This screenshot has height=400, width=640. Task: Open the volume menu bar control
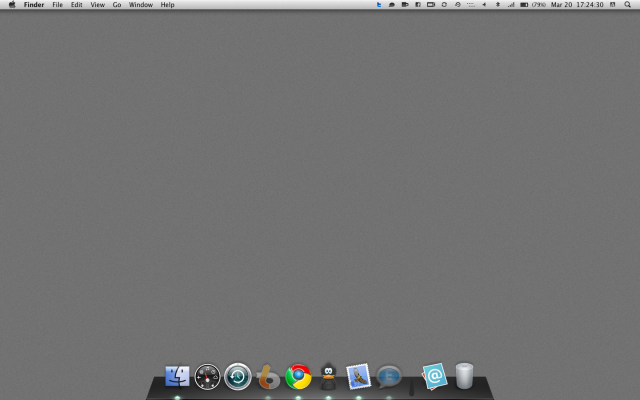tap(484, 4)
